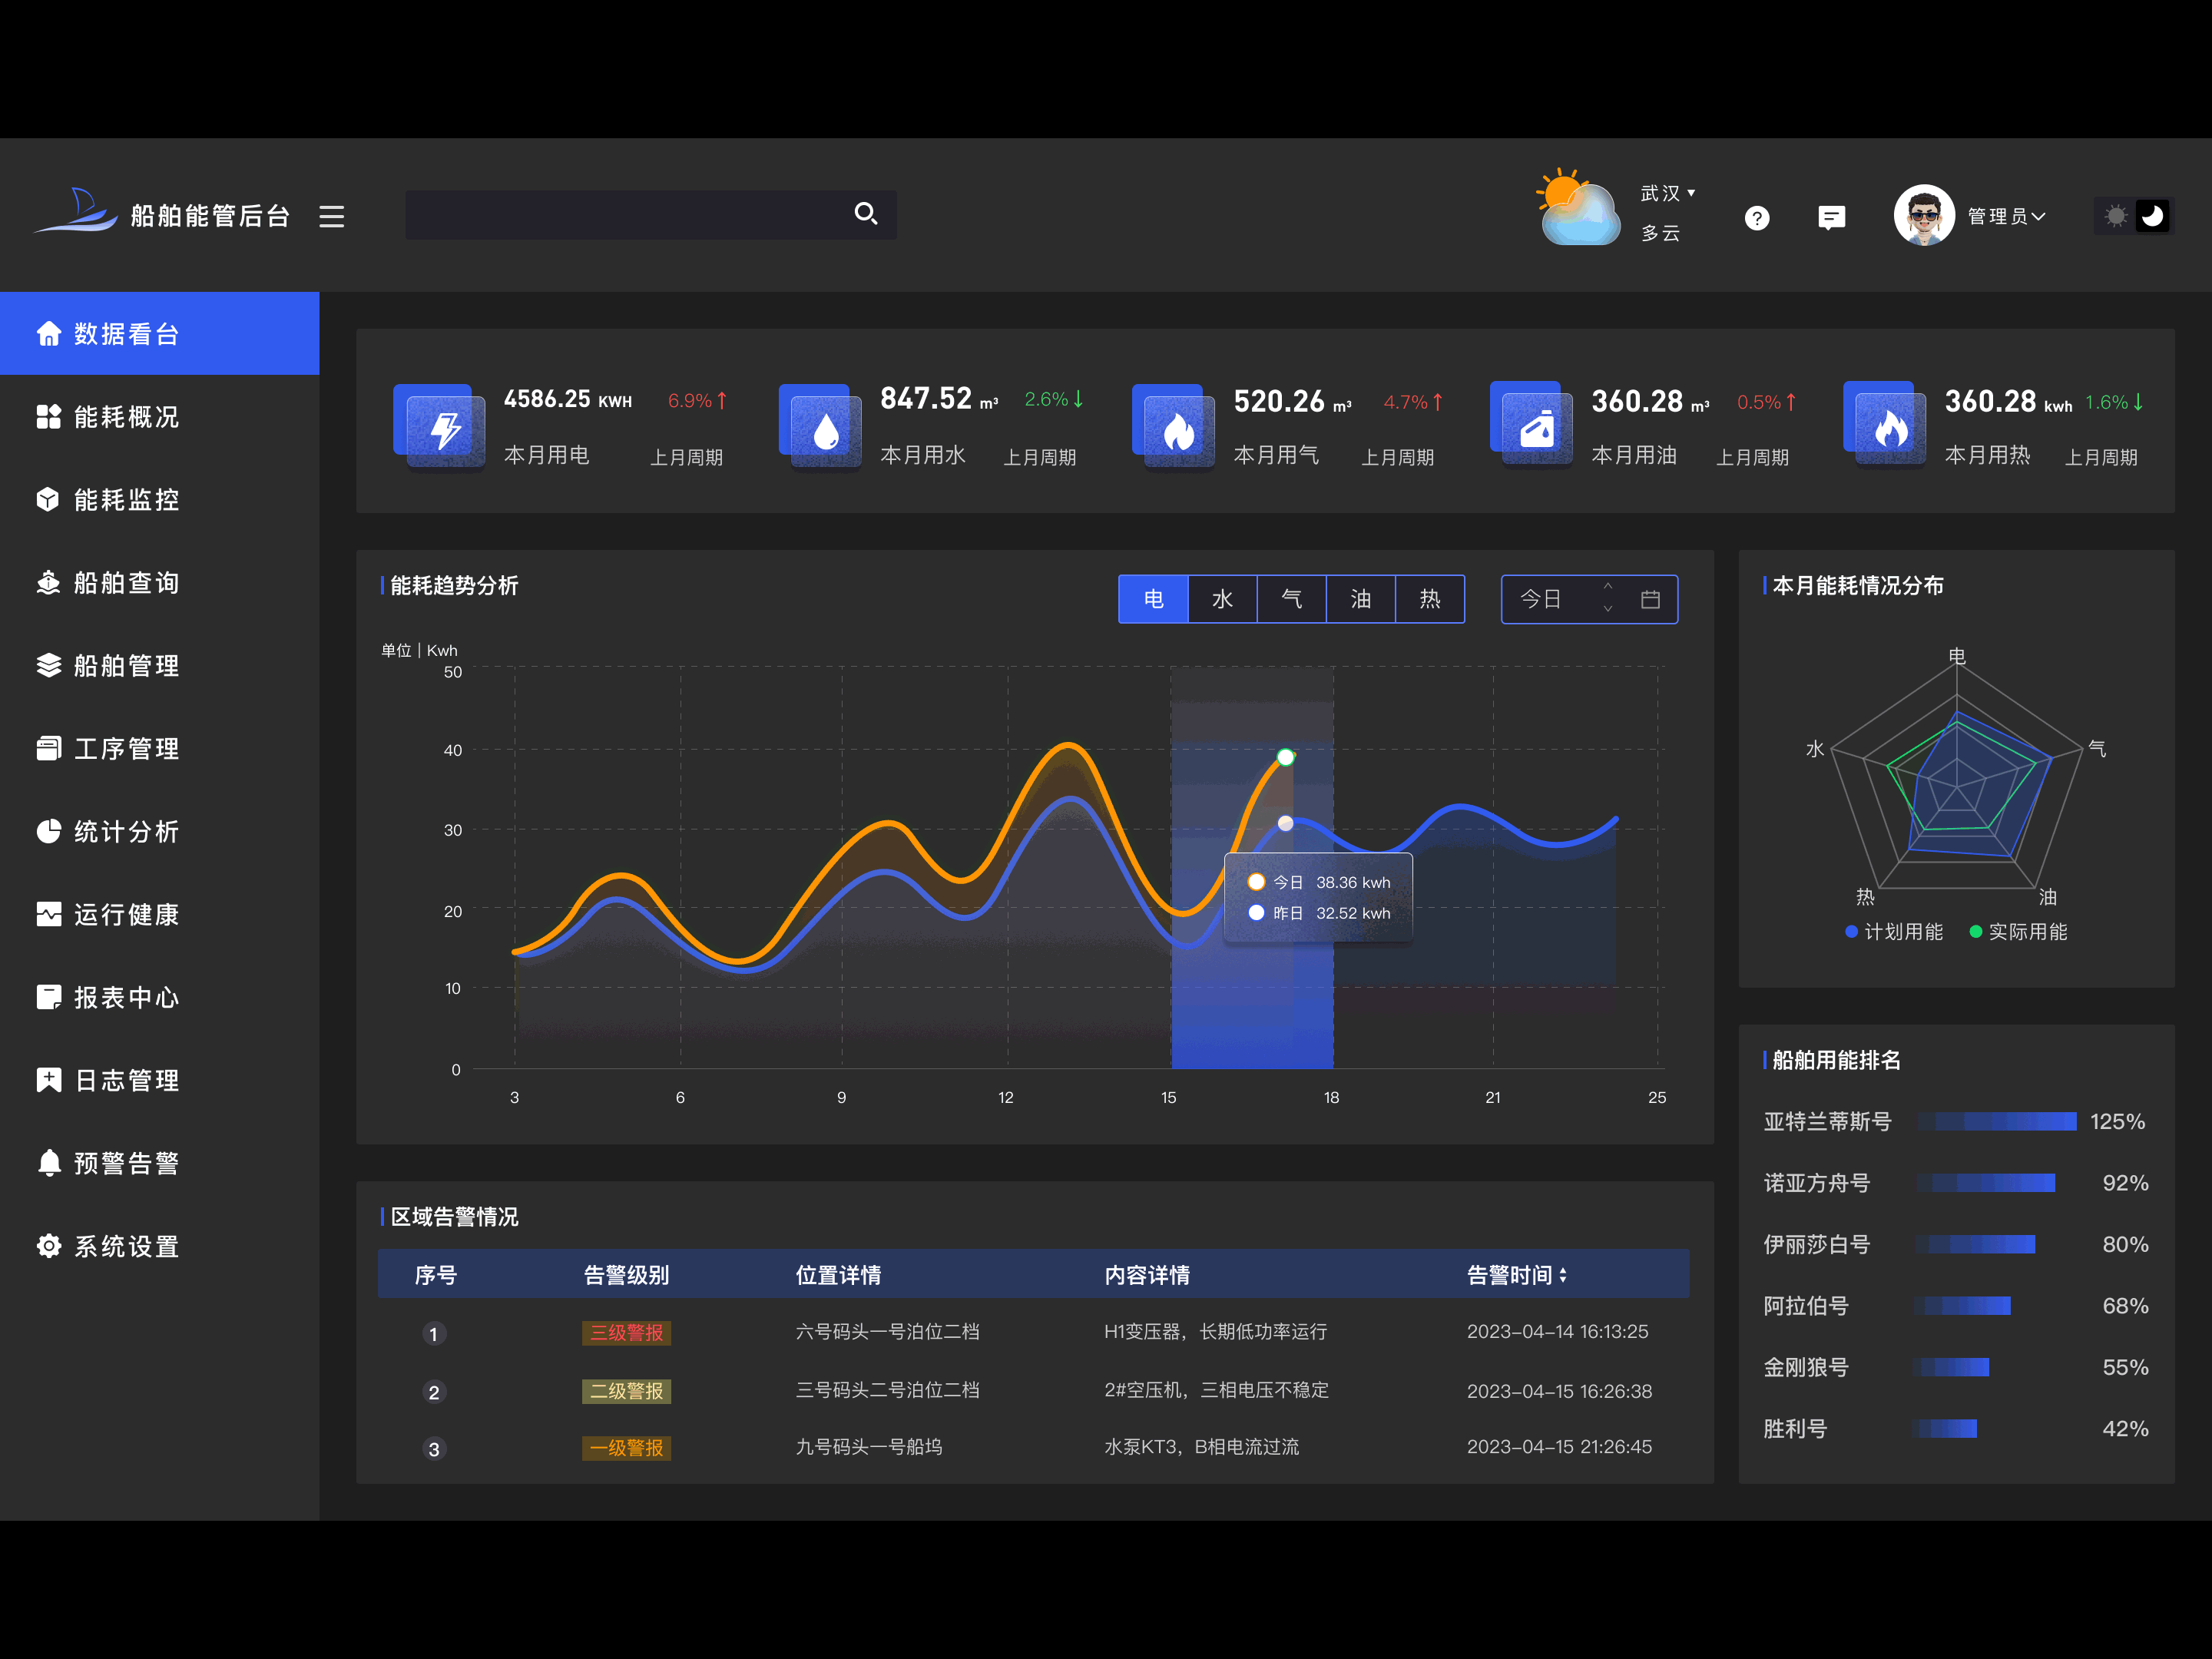This screenshot has width=2212, height=1659.
Task: Open the message notification icon
Action: coord(1832,217)
